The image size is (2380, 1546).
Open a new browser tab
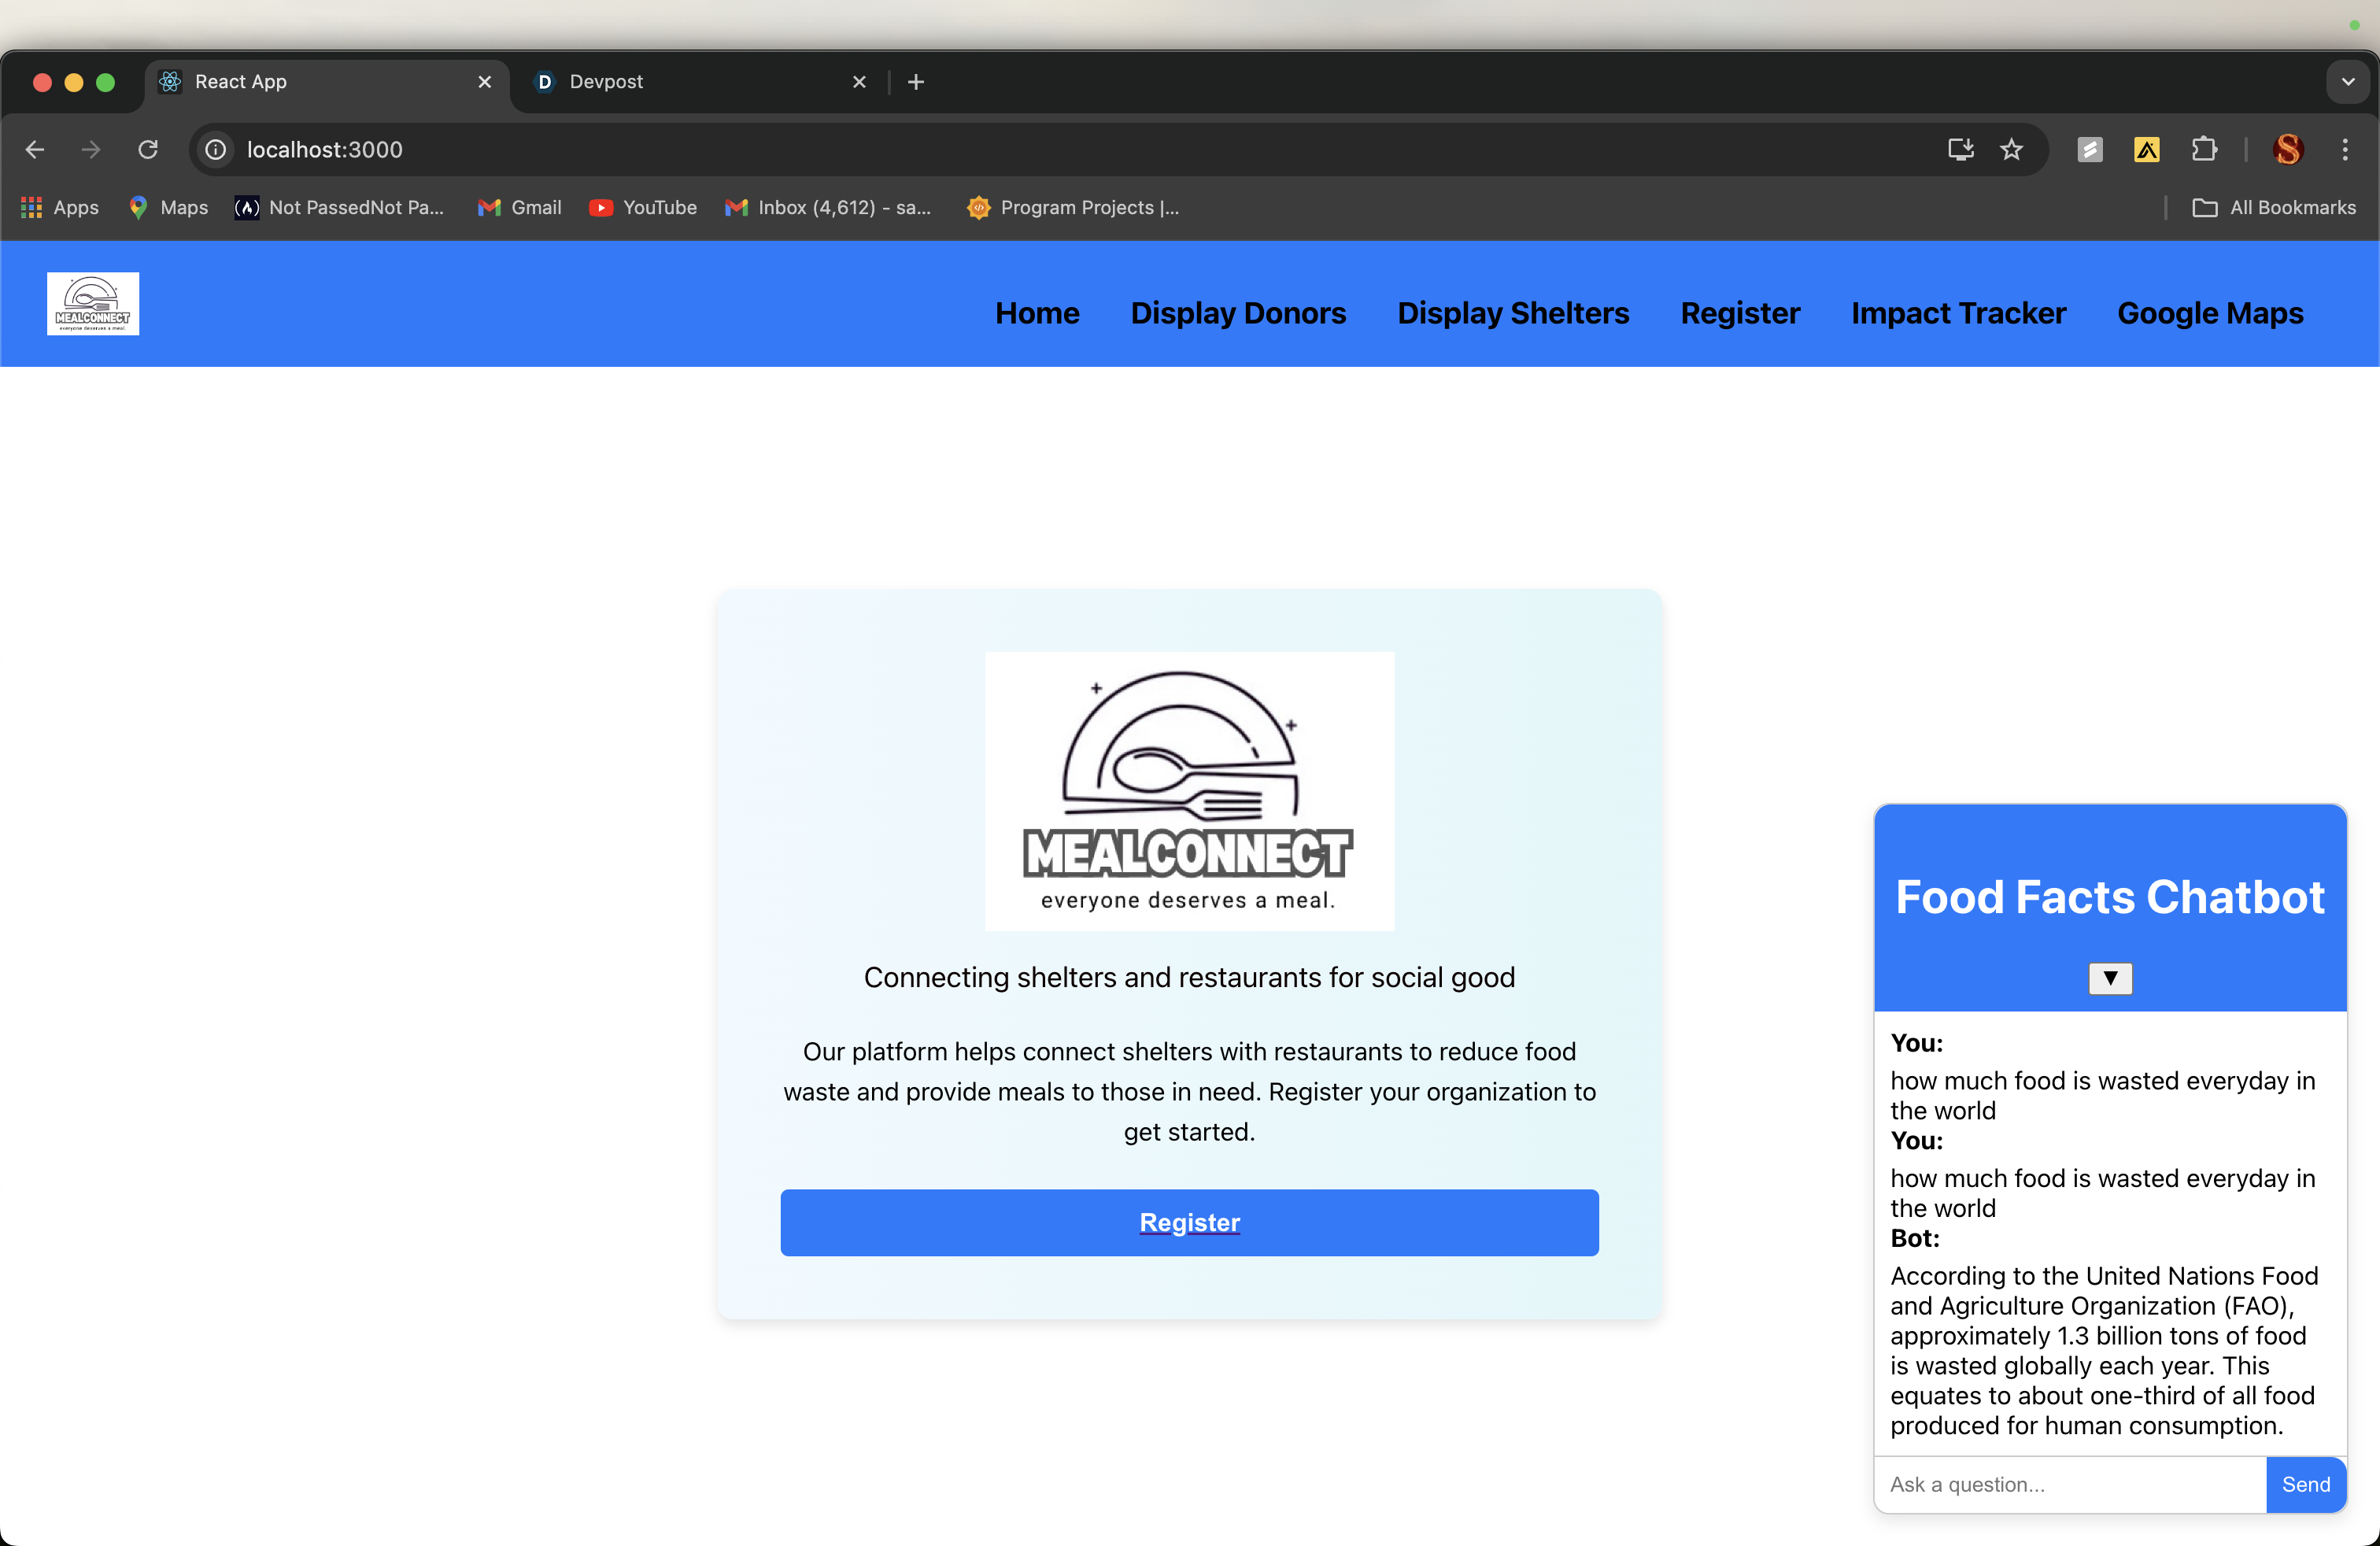[x=916, y=82]
